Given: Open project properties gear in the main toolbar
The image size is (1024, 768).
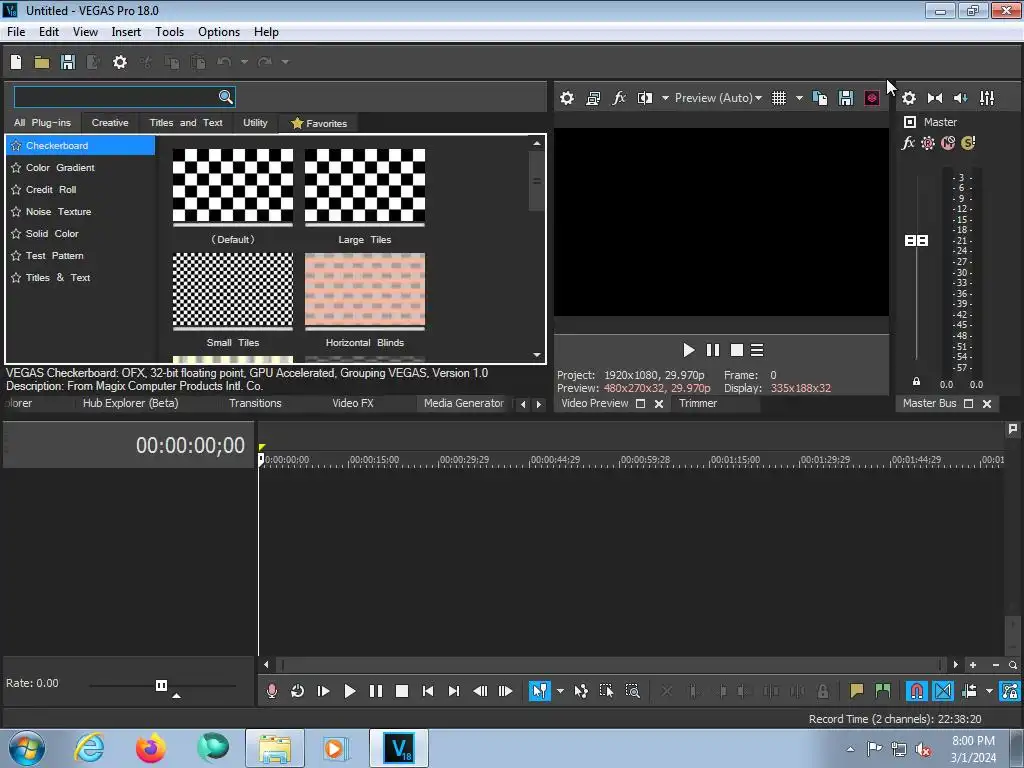Looking at the screenshot, I should [x=120, y=62].
